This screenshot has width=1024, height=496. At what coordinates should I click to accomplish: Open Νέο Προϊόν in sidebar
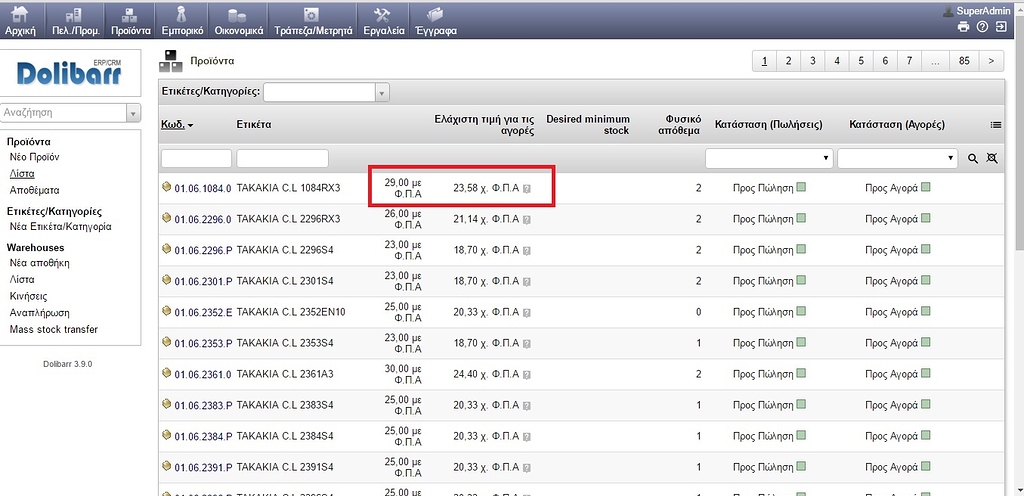(x=35, y=157)
